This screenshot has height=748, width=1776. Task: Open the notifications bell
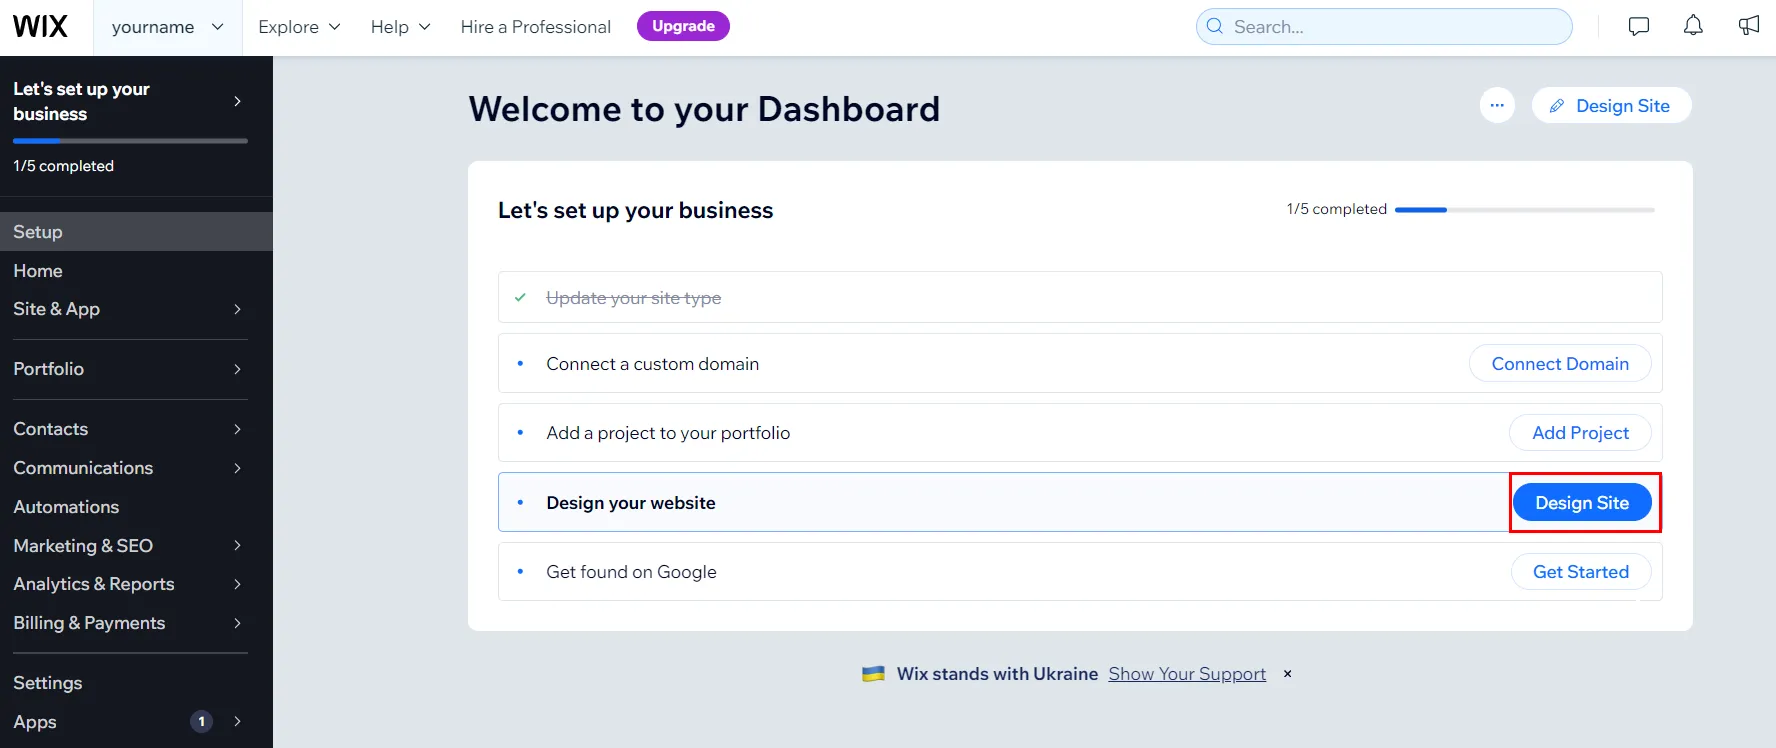click(x=1693, y=26)
